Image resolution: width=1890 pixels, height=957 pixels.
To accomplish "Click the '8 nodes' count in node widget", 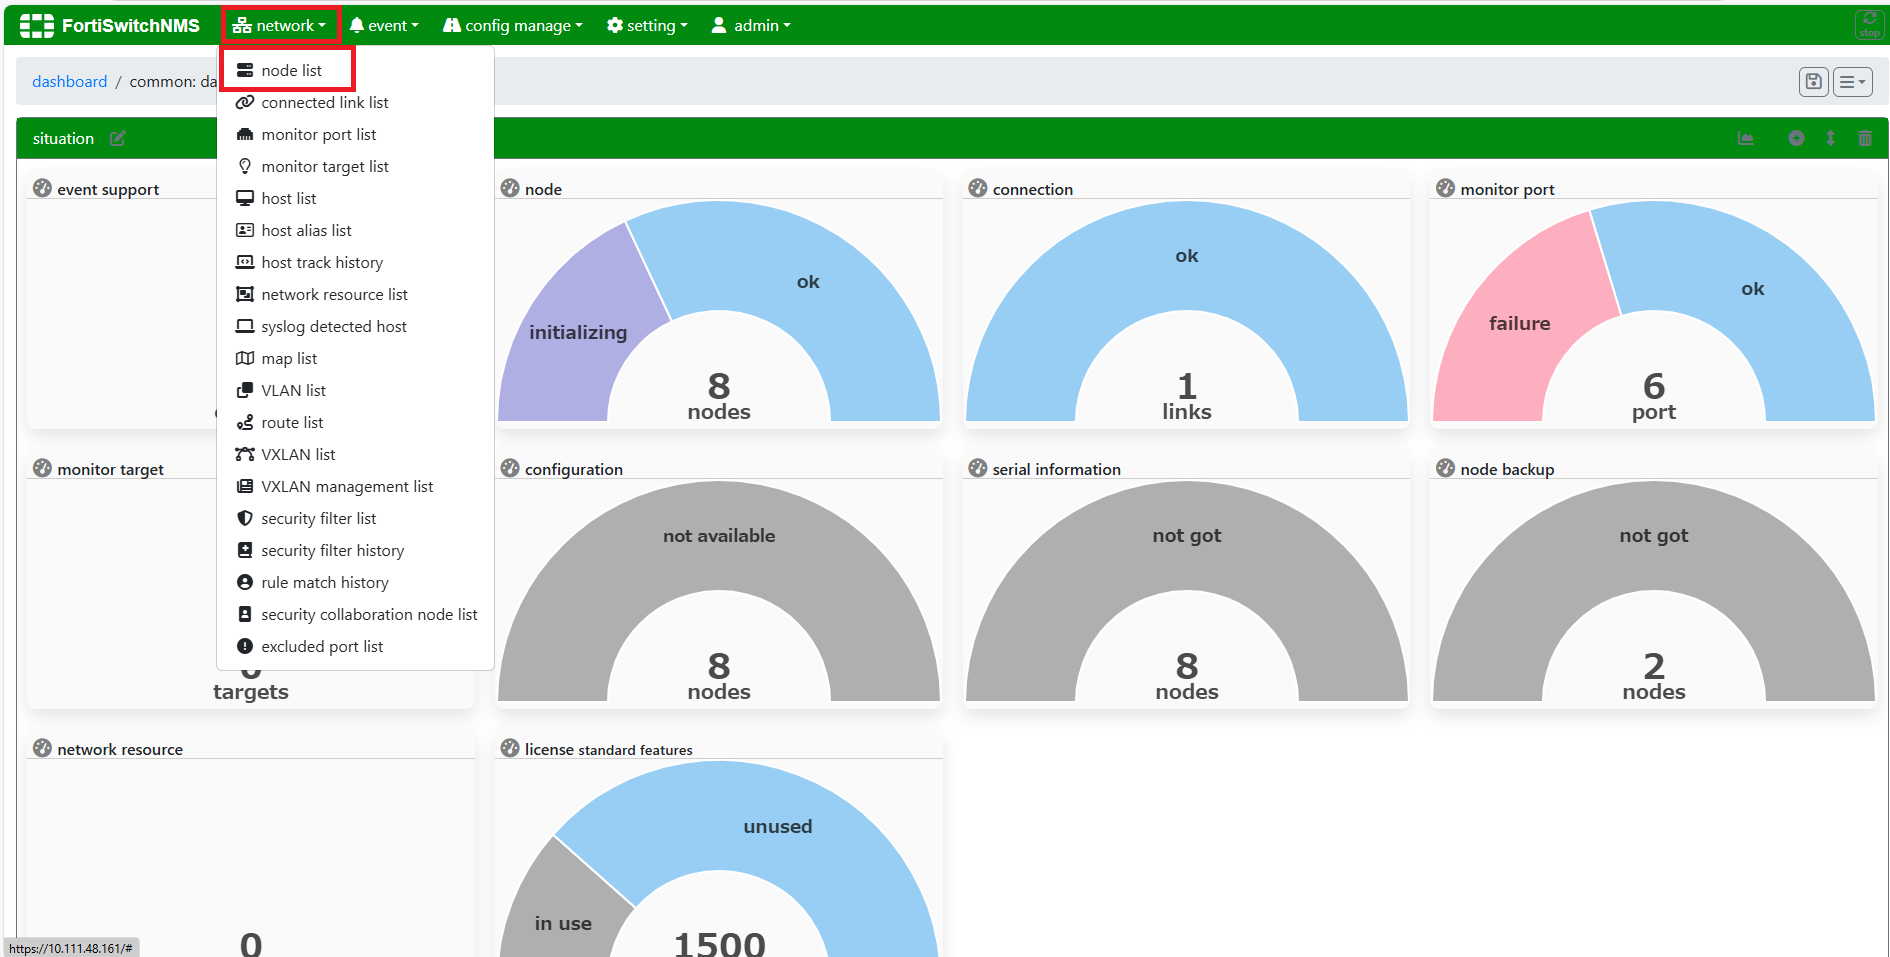I will pos(719,397).
